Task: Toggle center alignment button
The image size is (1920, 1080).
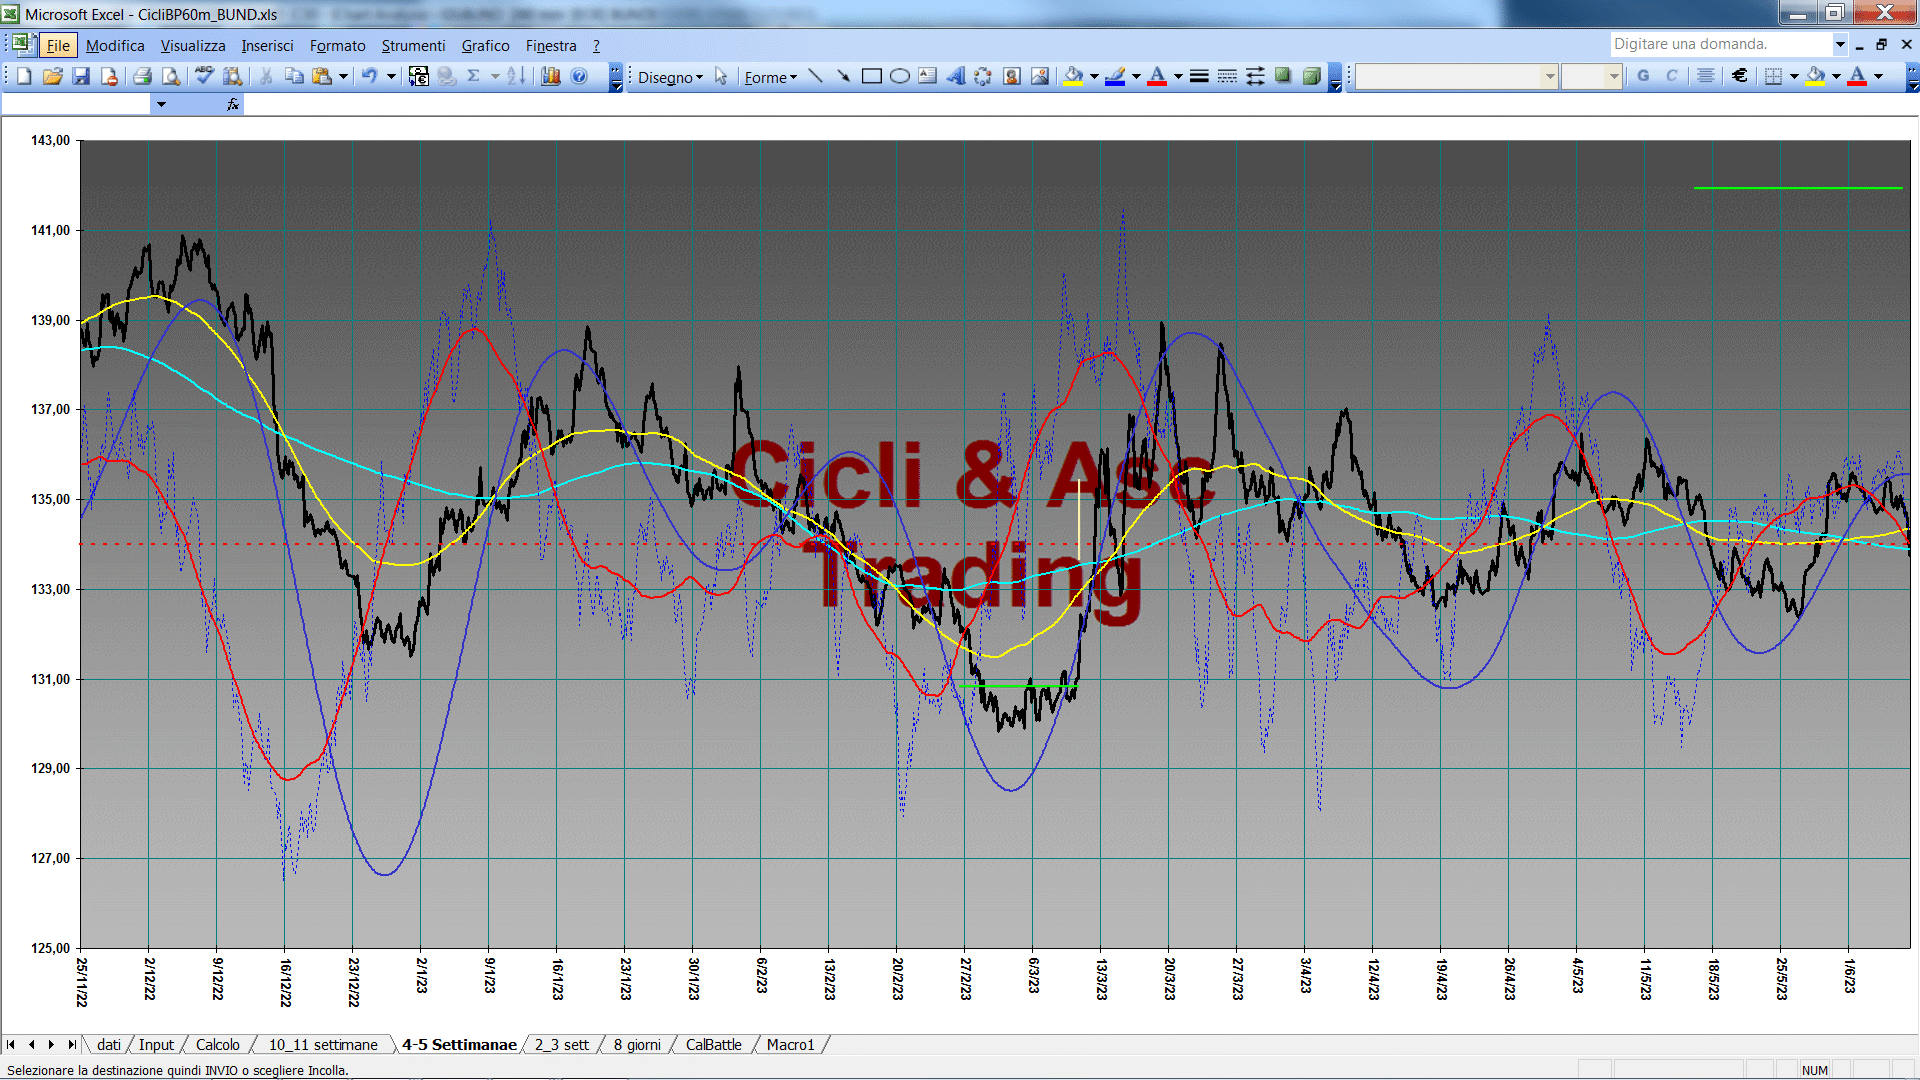Action: point(1706,76)
